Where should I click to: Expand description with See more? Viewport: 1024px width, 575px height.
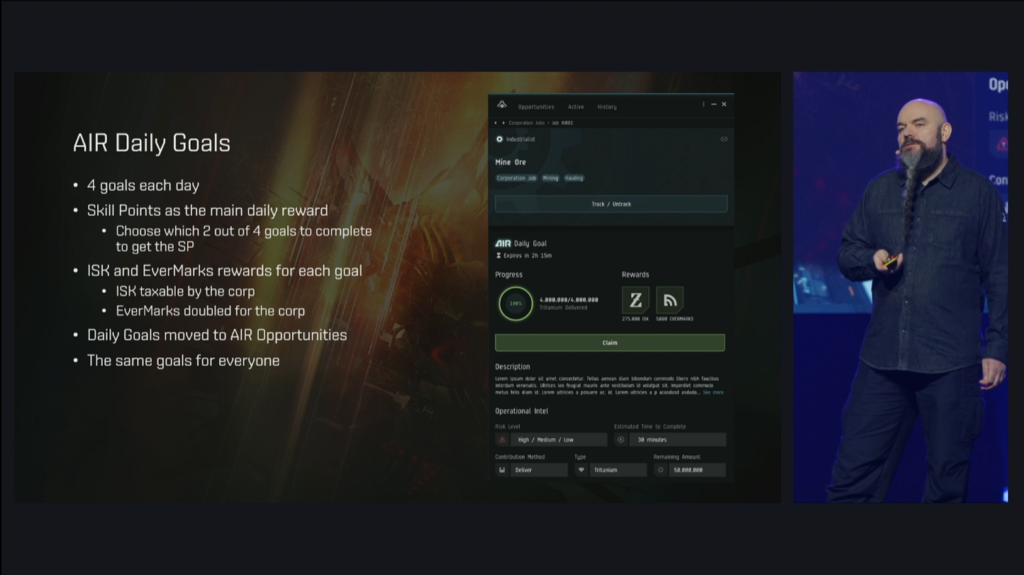click(713, 392)
